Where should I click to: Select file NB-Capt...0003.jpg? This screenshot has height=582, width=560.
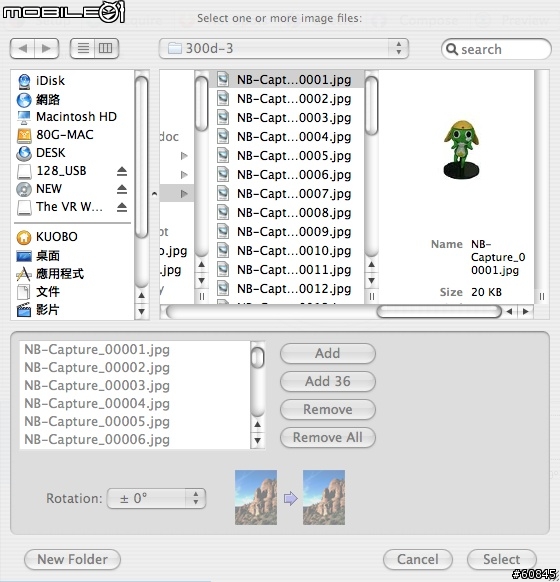pyautogui.click(x=286, y=118)
